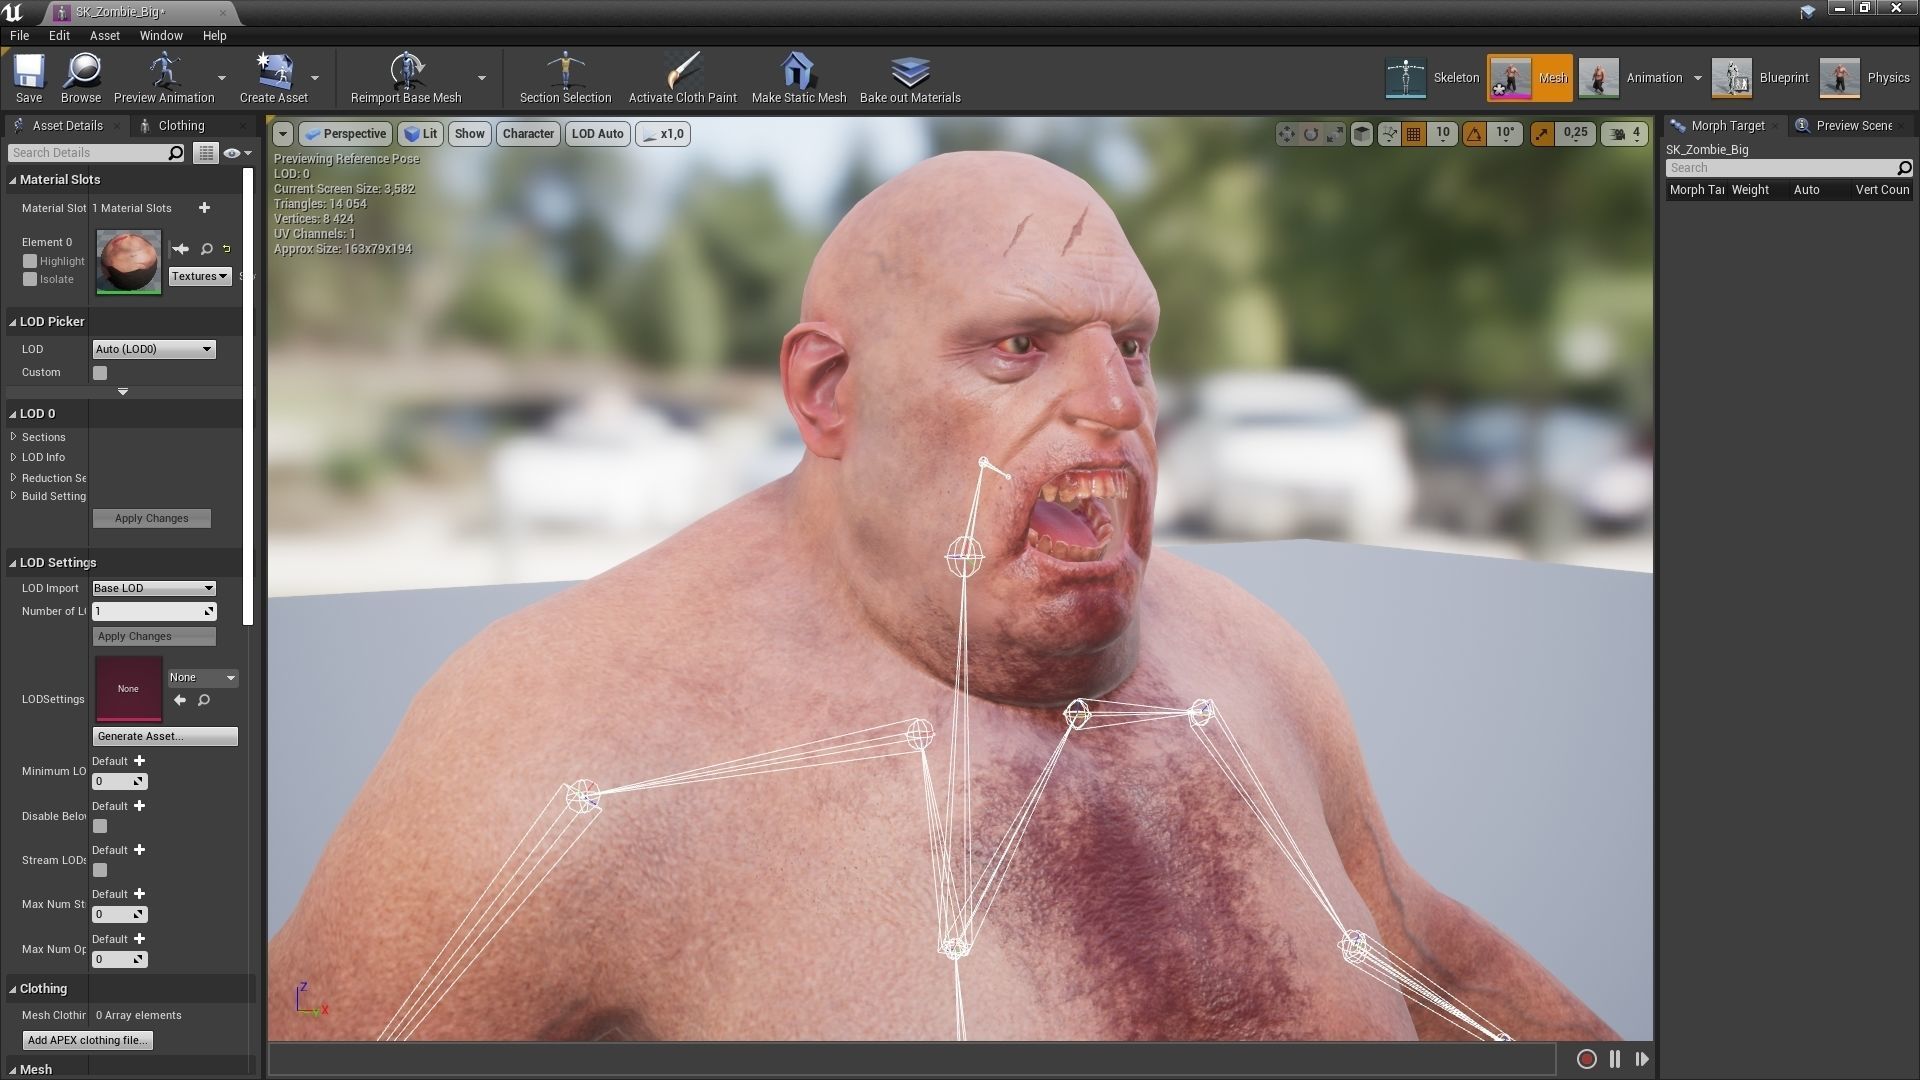Switch to Physics editor mode
This screenshot has height=1080, width=1920.
(x=1865, y=78)
